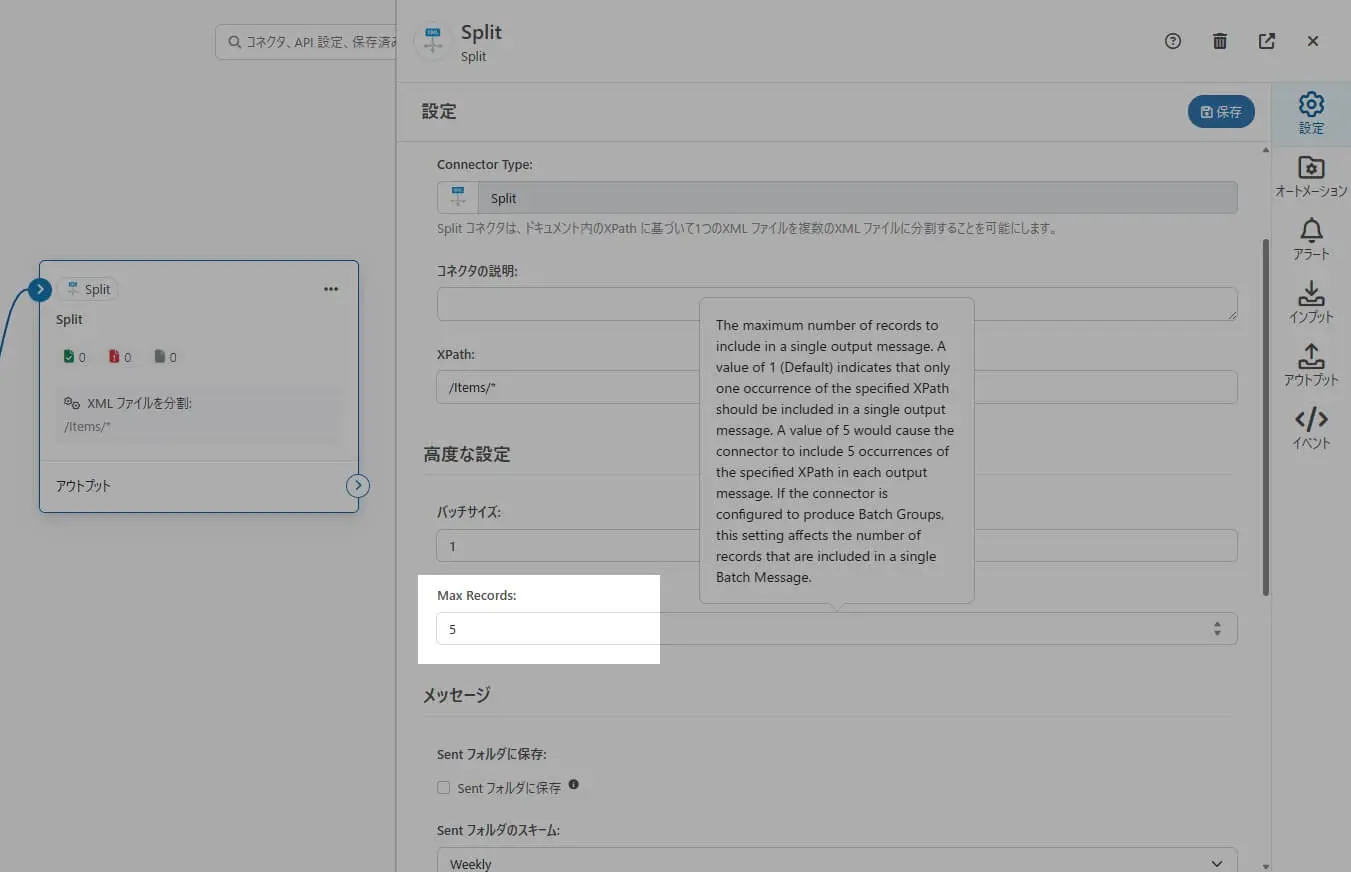Close the Split settings panel
Viewport: 1351px width, 872px height.
point(1313,41)
